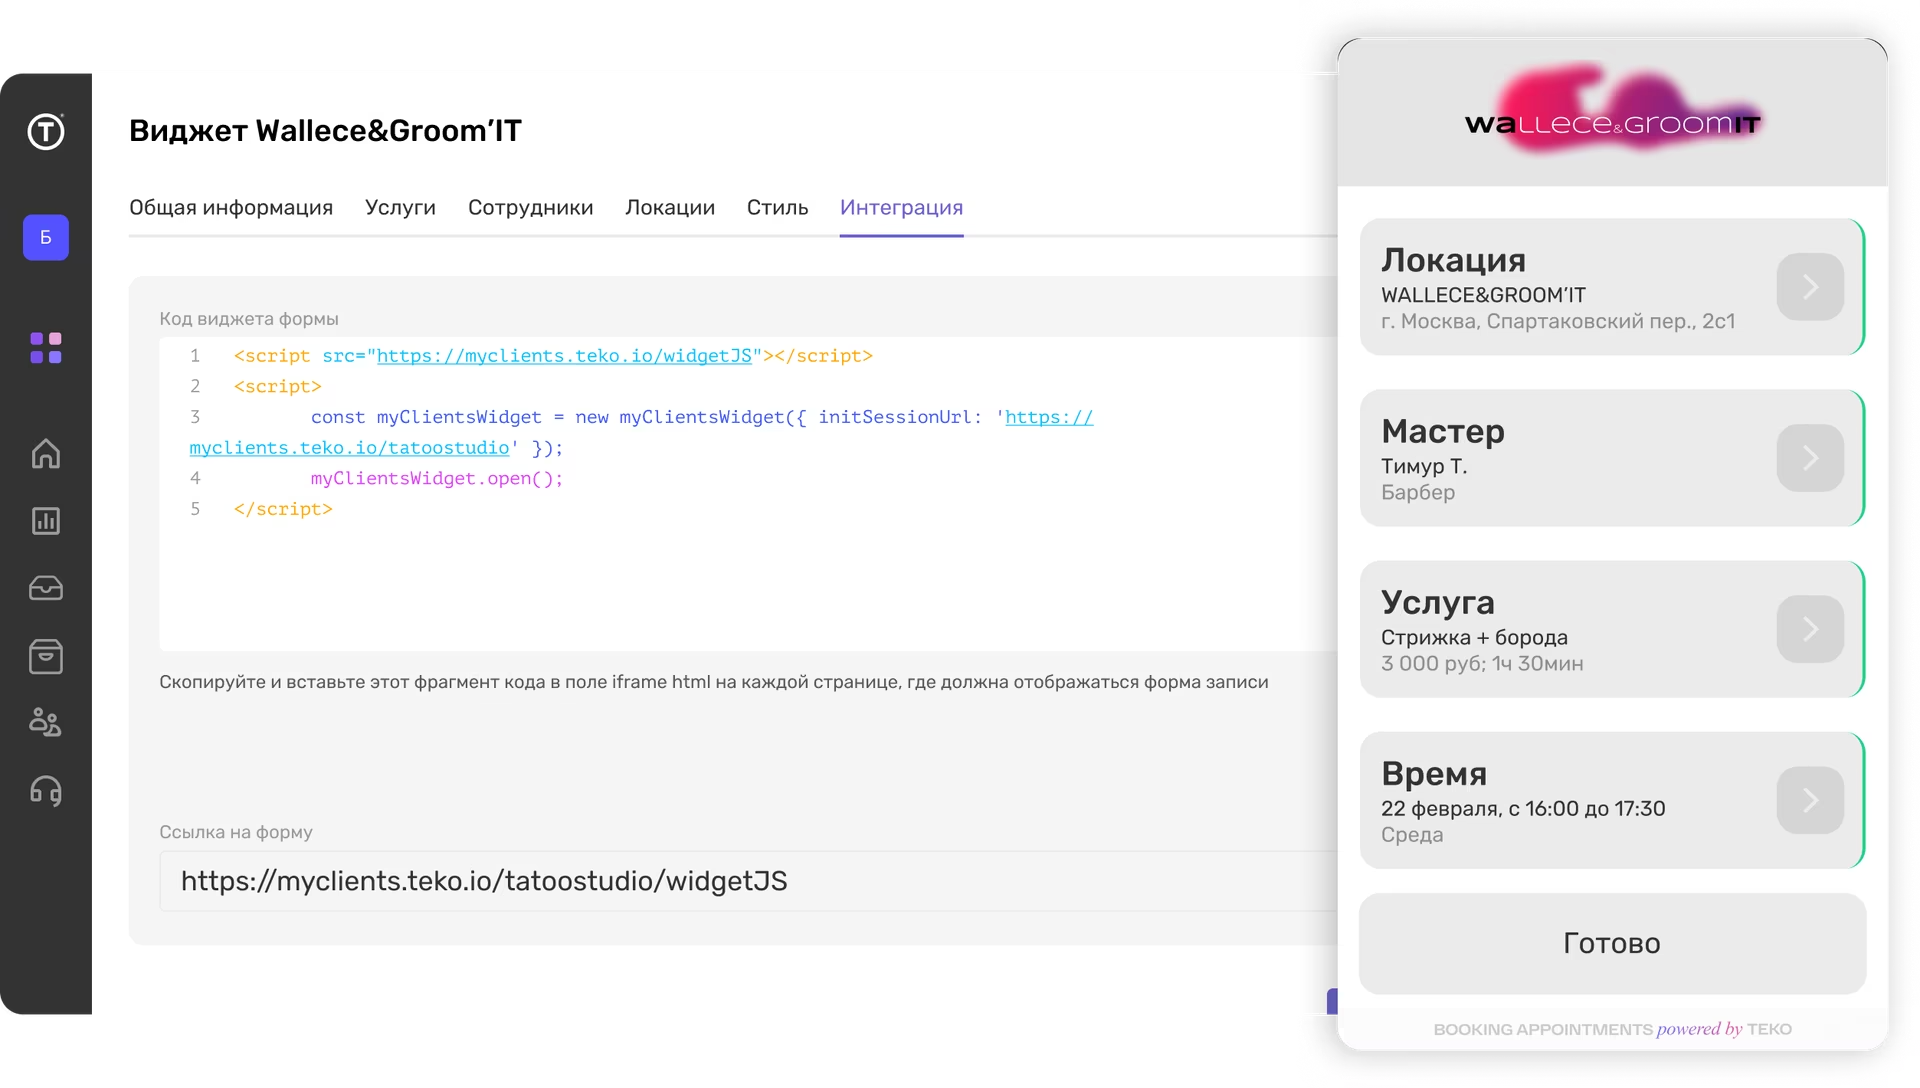The width and height of the screenshot is (1920, 1088).
Task: Select the workspace avatar labeled Б
Action: coord(45,237)
